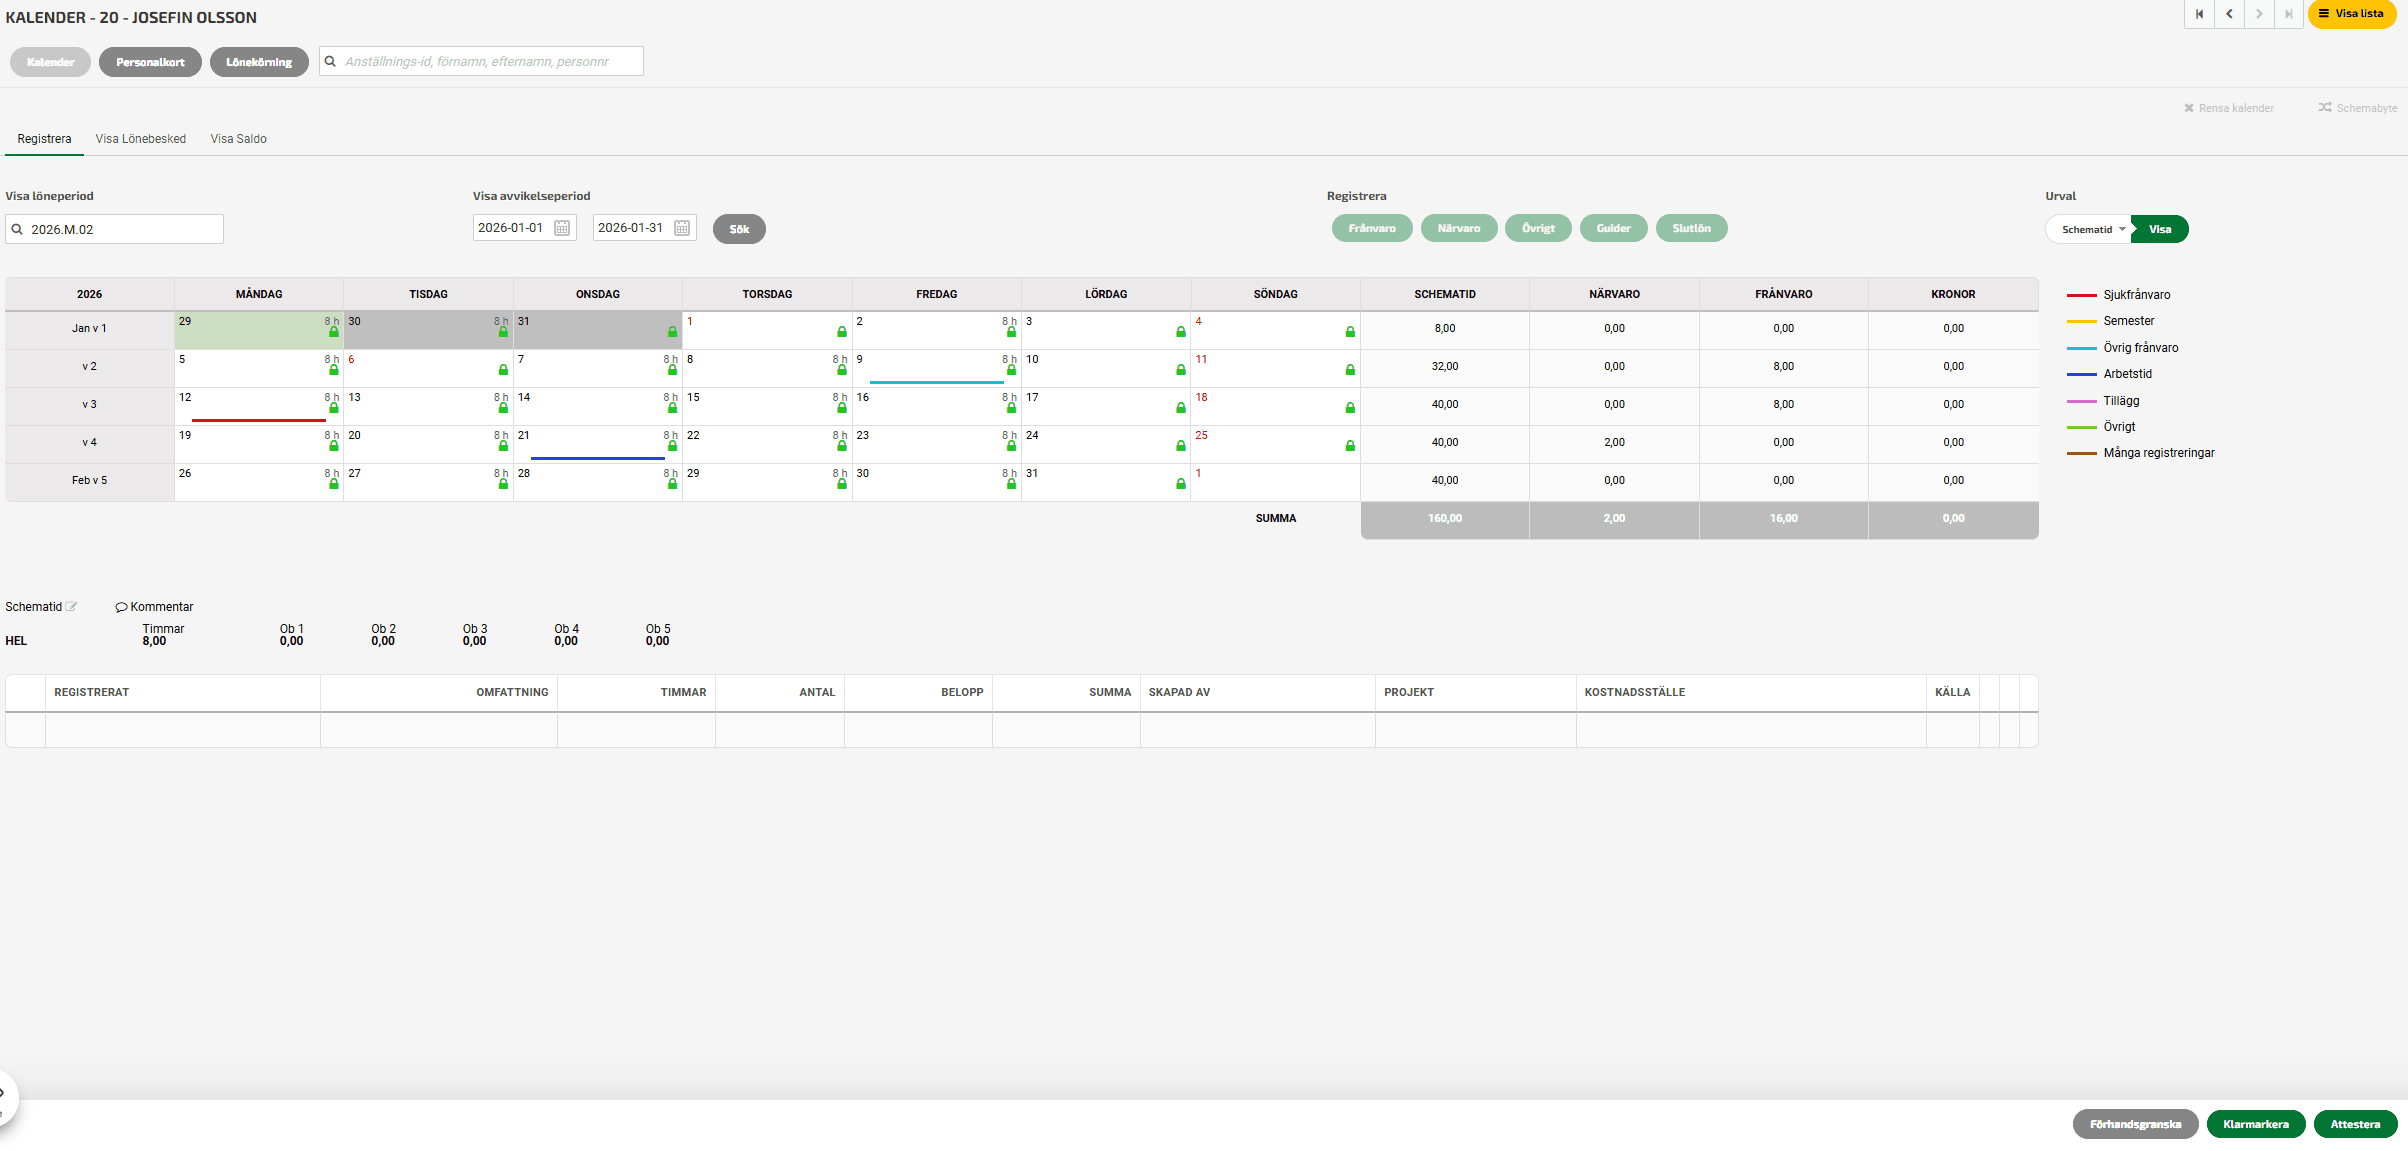2408x1151 pixels.
Task: Switch to the Visa Saldo tab
Action: pos(238,139)
